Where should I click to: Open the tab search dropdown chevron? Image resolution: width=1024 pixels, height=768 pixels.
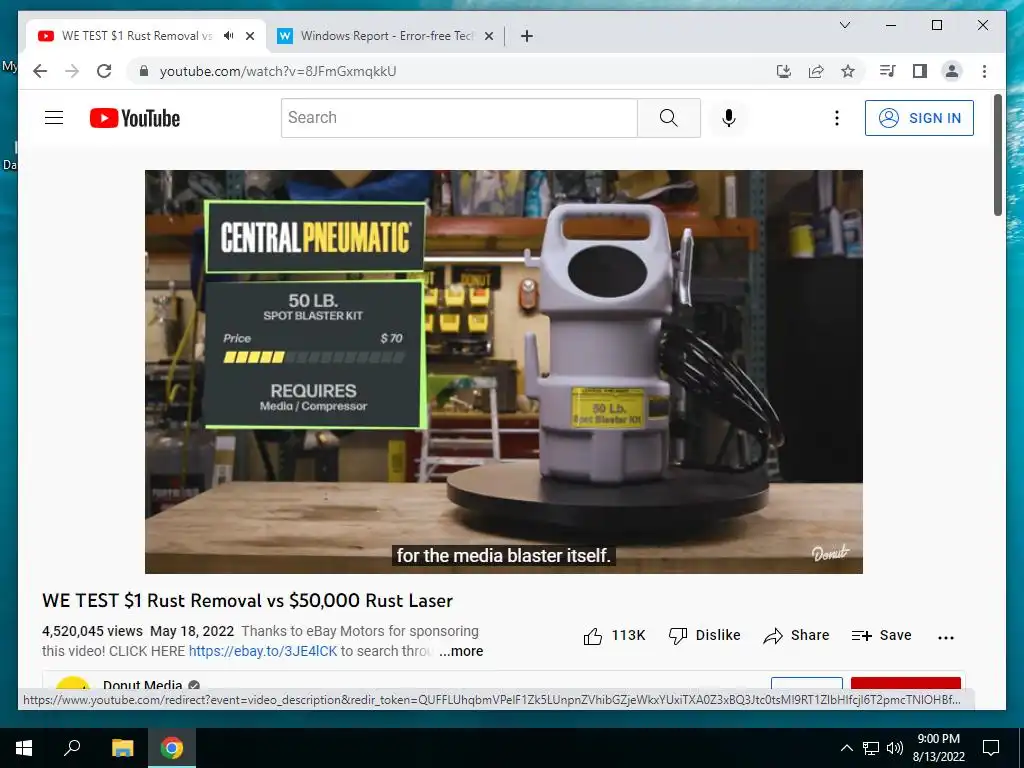(844, 25)
